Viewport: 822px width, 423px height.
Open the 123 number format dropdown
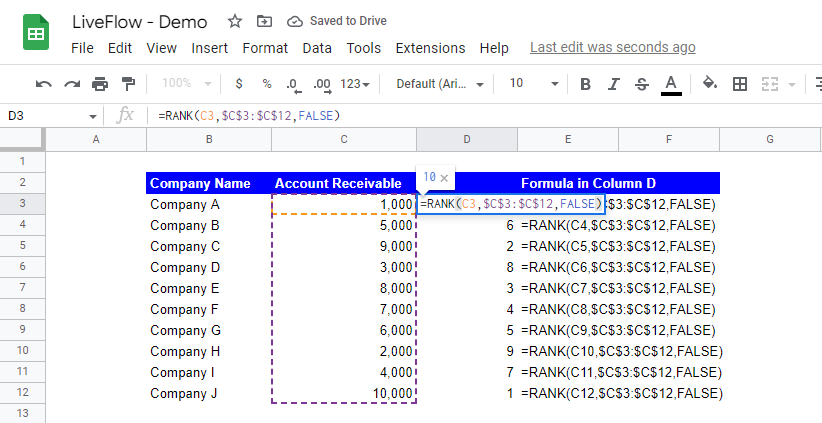[x=355, y=84]
